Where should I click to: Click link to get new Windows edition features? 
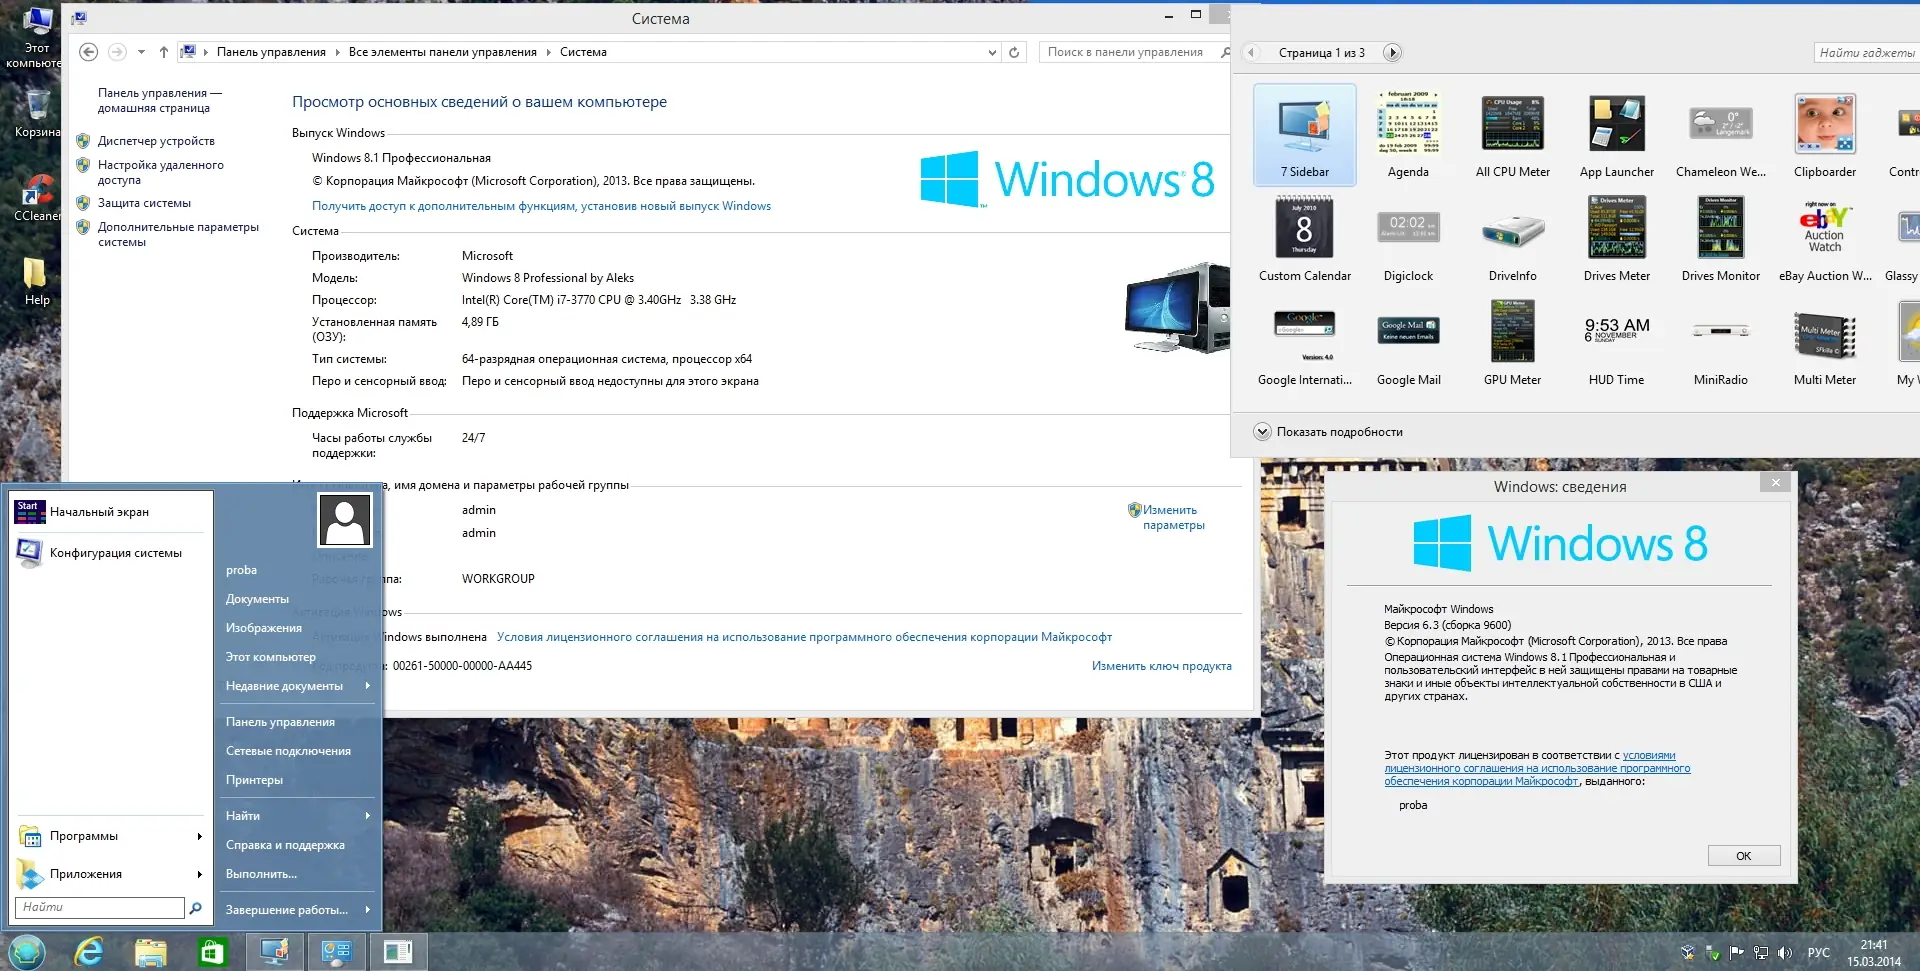(541, 206)
